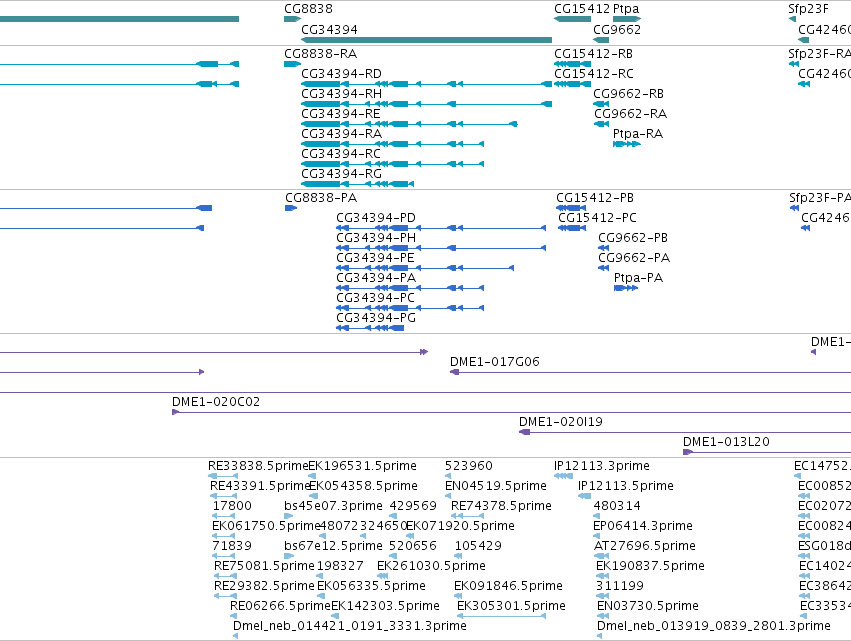Click EST label RE74378.5prime

(x=501, y=506)
